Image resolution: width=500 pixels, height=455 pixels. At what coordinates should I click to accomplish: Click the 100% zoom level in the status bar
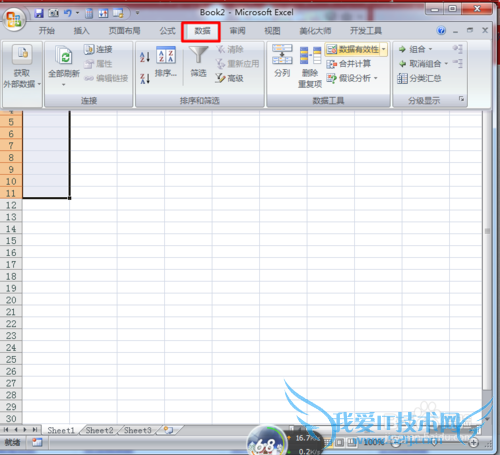[374, 443]
